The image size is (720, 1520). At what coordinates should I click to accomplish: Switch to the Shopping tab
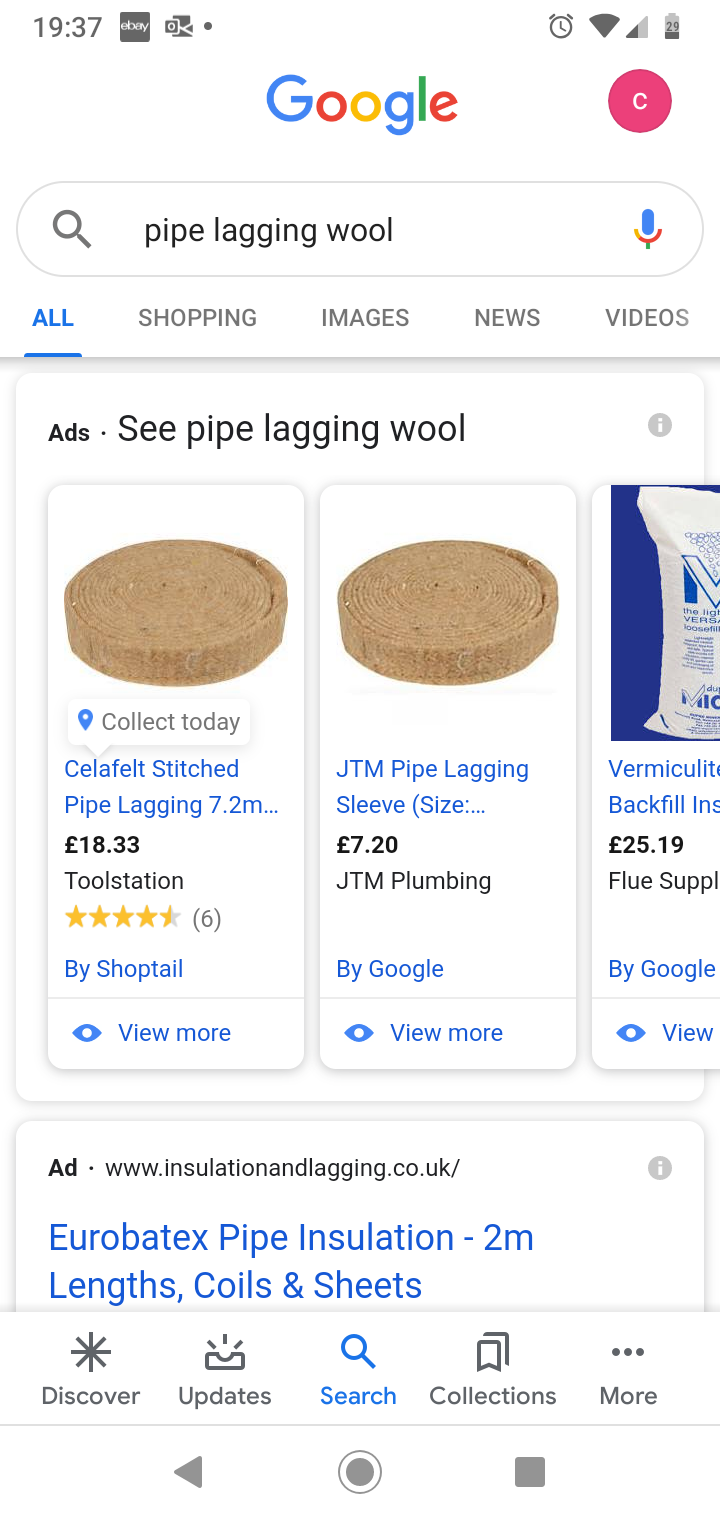pyautogui.click(x=197, y=318)
